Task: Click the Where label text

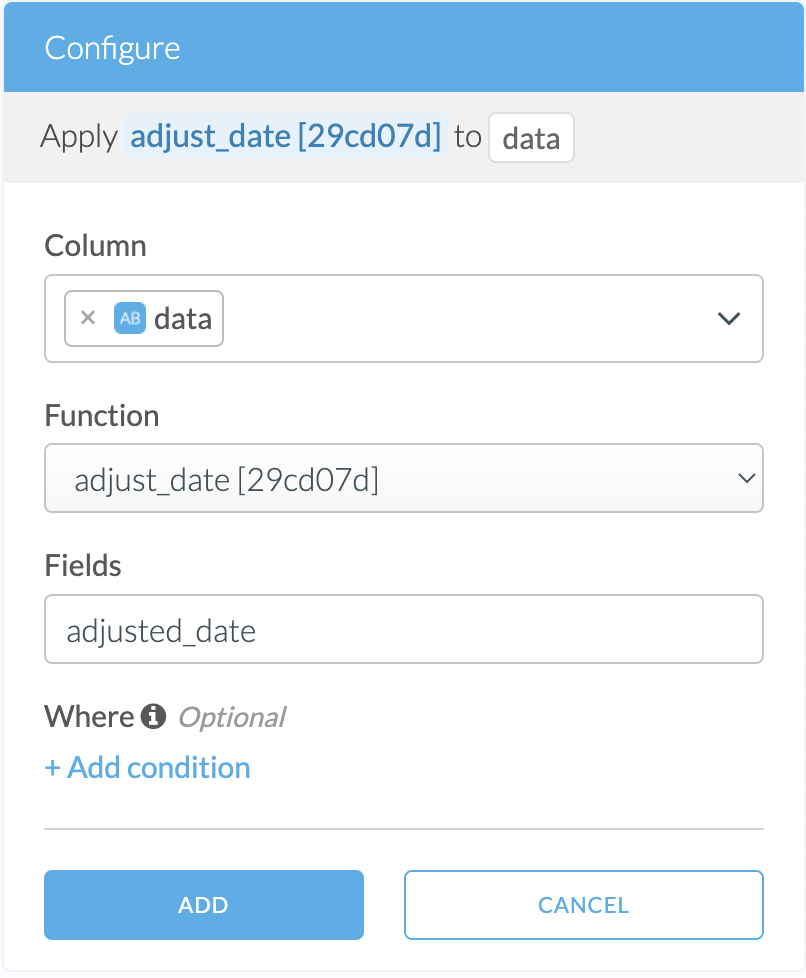Action: [89, 716]
